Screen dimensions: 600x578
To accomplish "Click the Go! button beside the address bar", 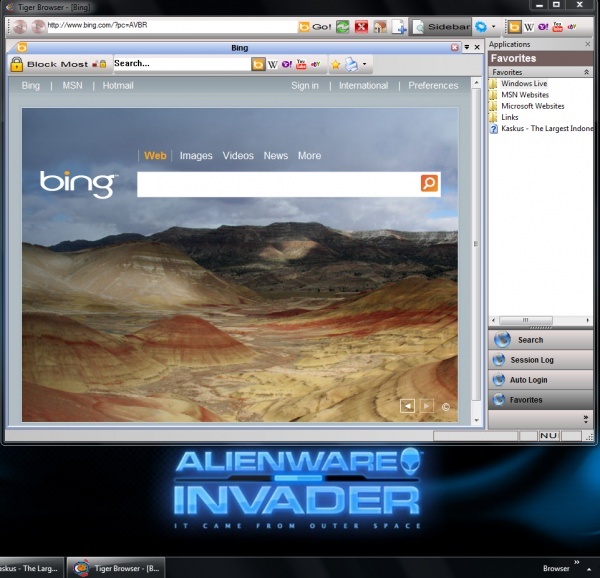I will [x=315, y=27].
